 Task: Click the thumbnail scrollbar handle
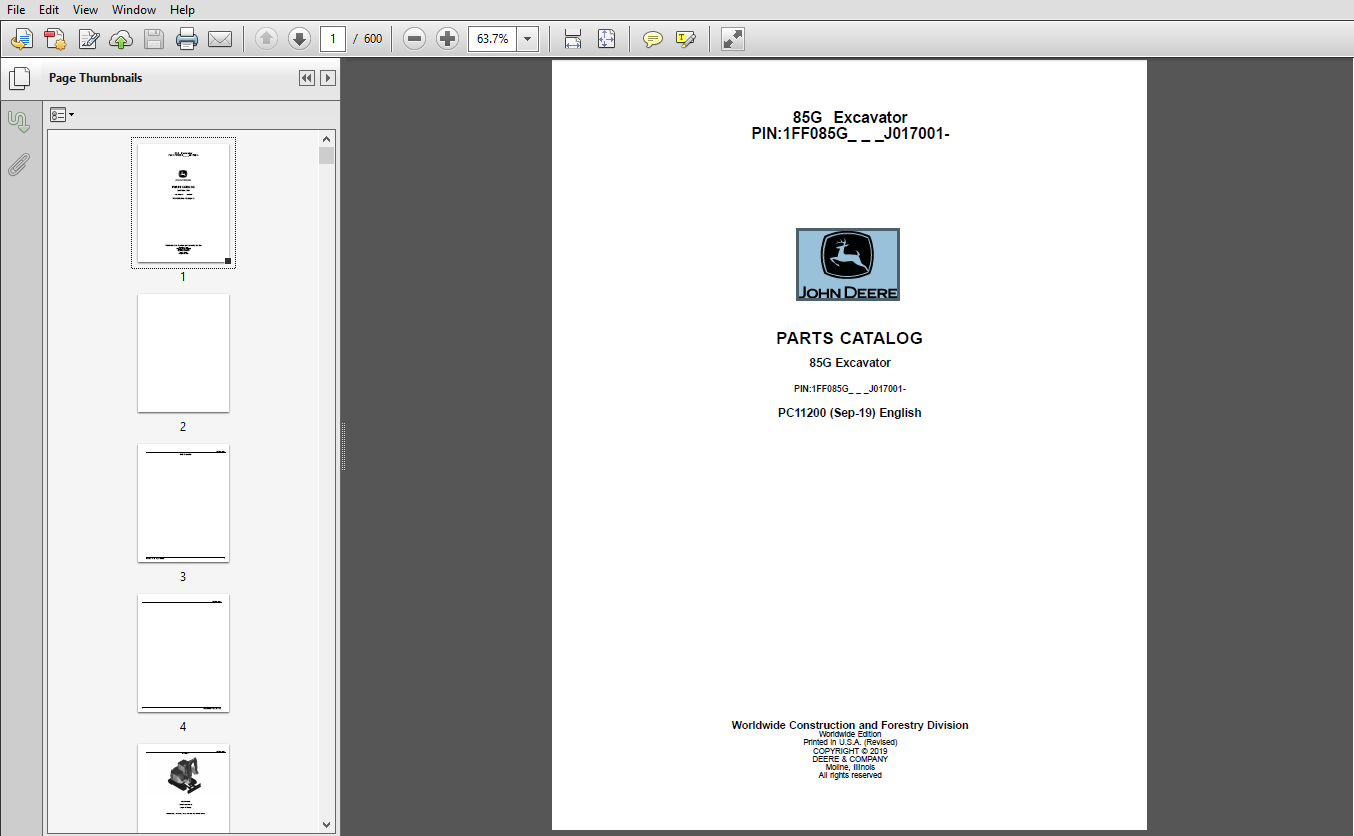click(327, 155)
